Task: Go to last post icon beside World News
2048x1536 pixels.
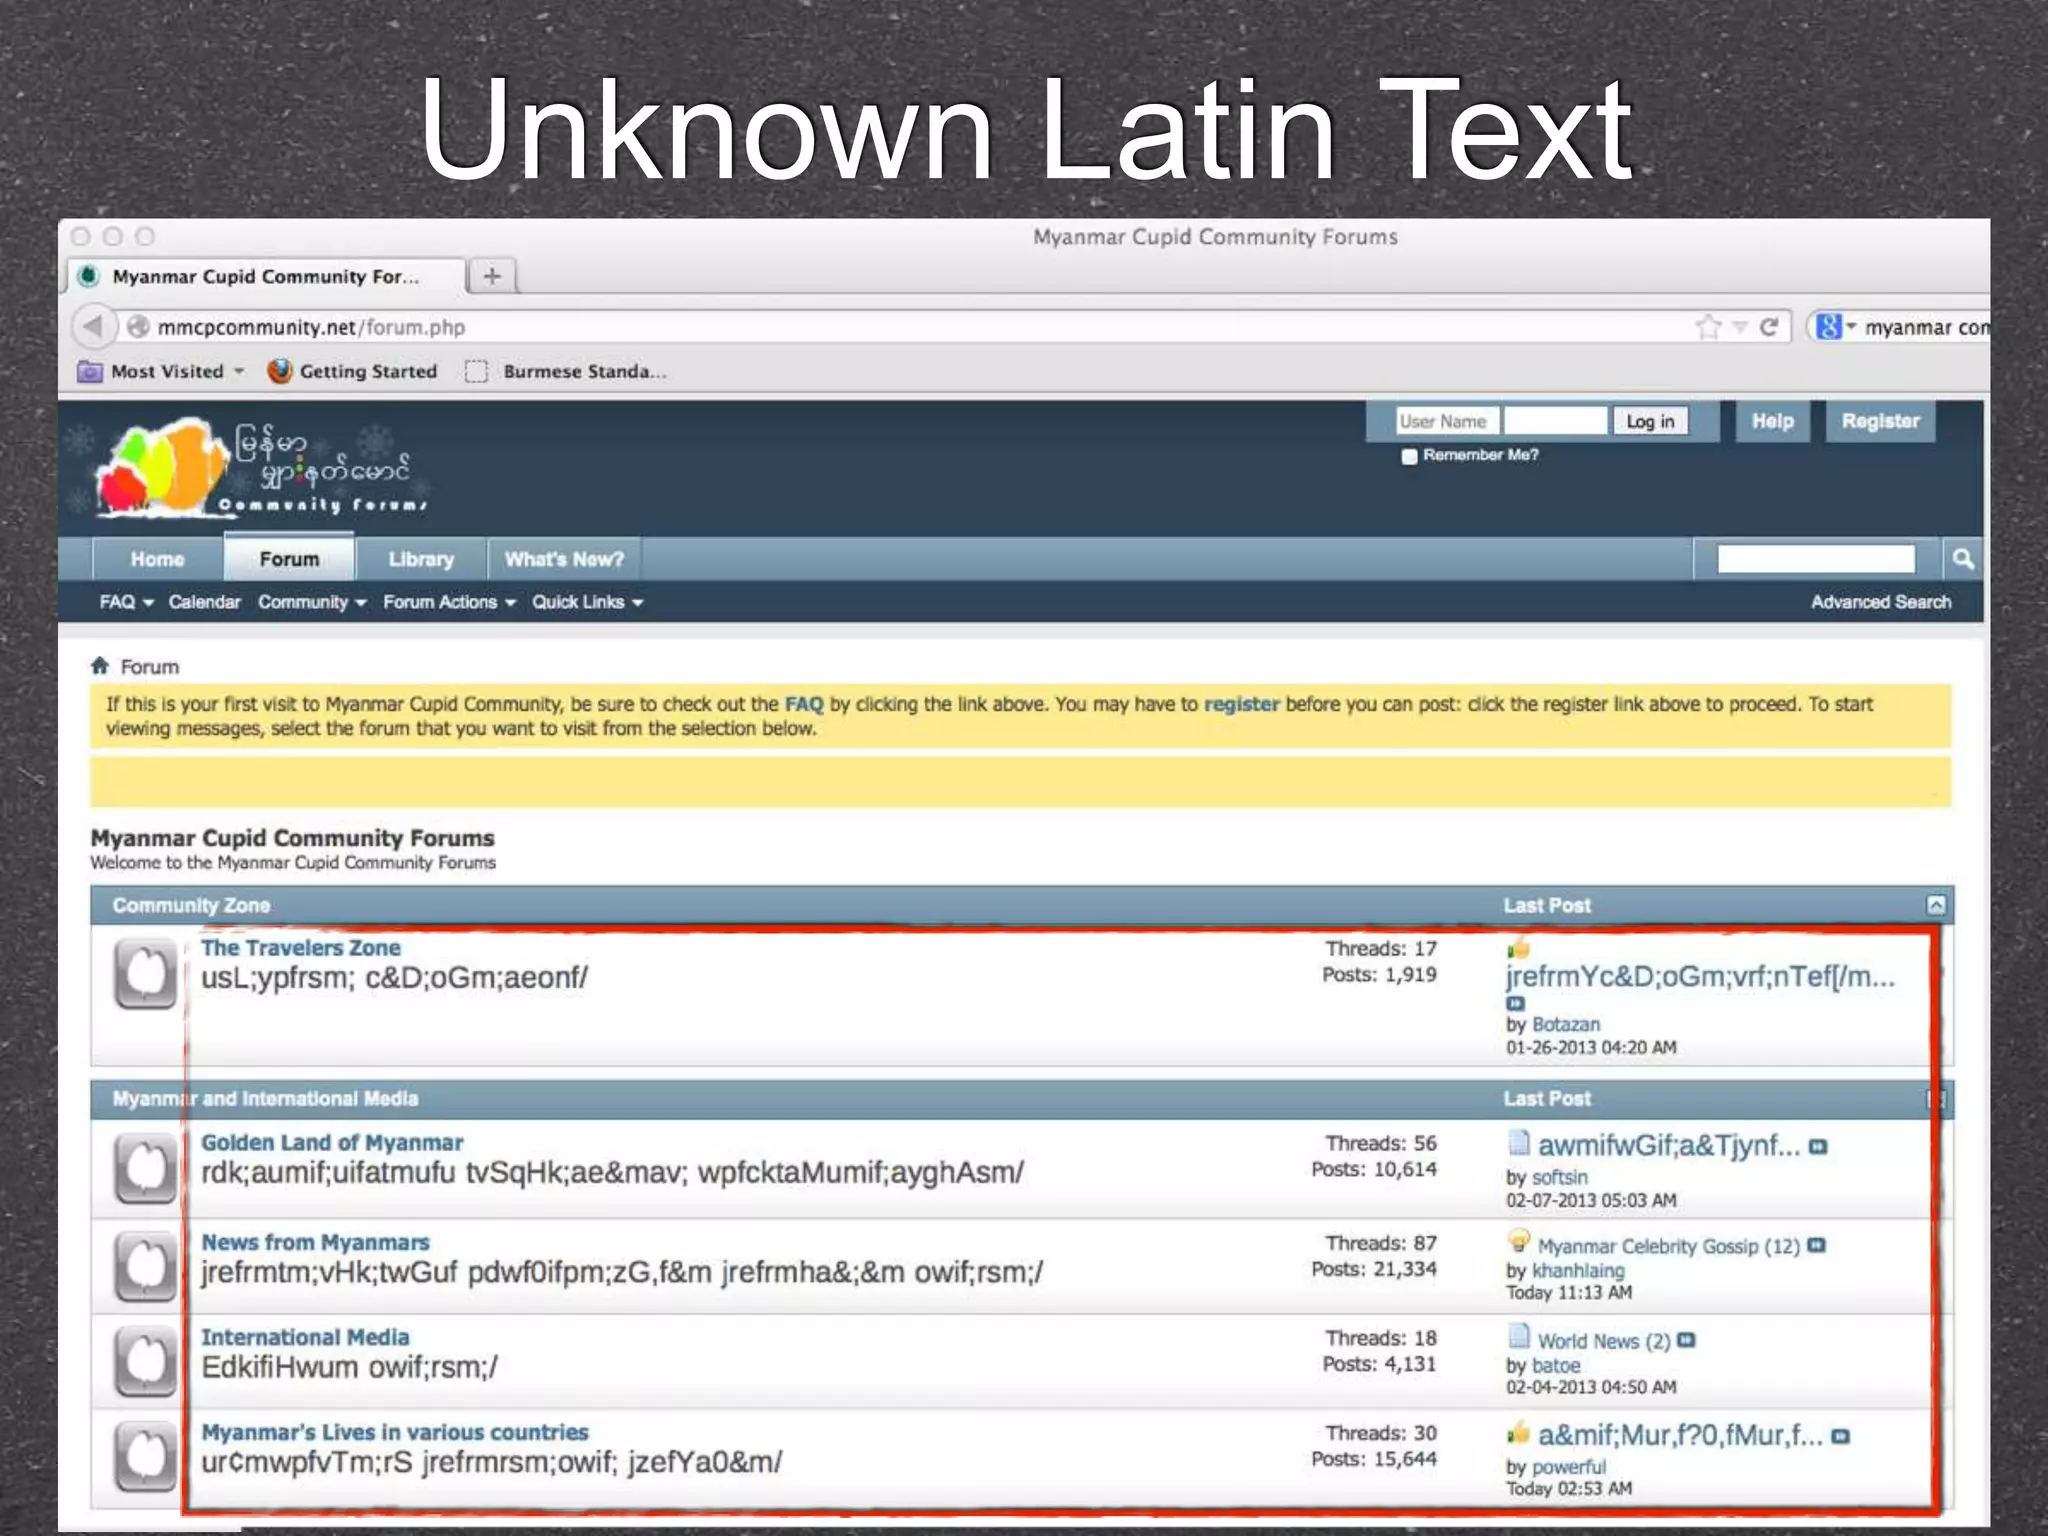Action: tap(1686, 1340)
